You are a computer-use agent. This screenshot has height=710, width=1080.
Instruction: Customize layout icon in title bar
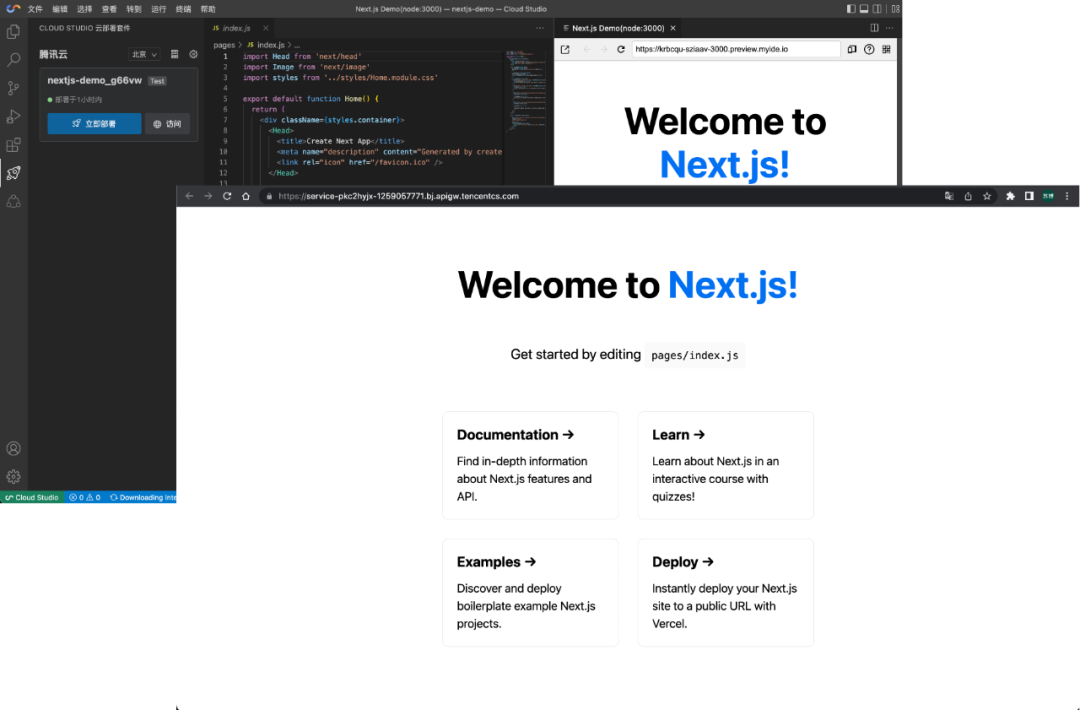pyautogui.click(x=895, y=9)
